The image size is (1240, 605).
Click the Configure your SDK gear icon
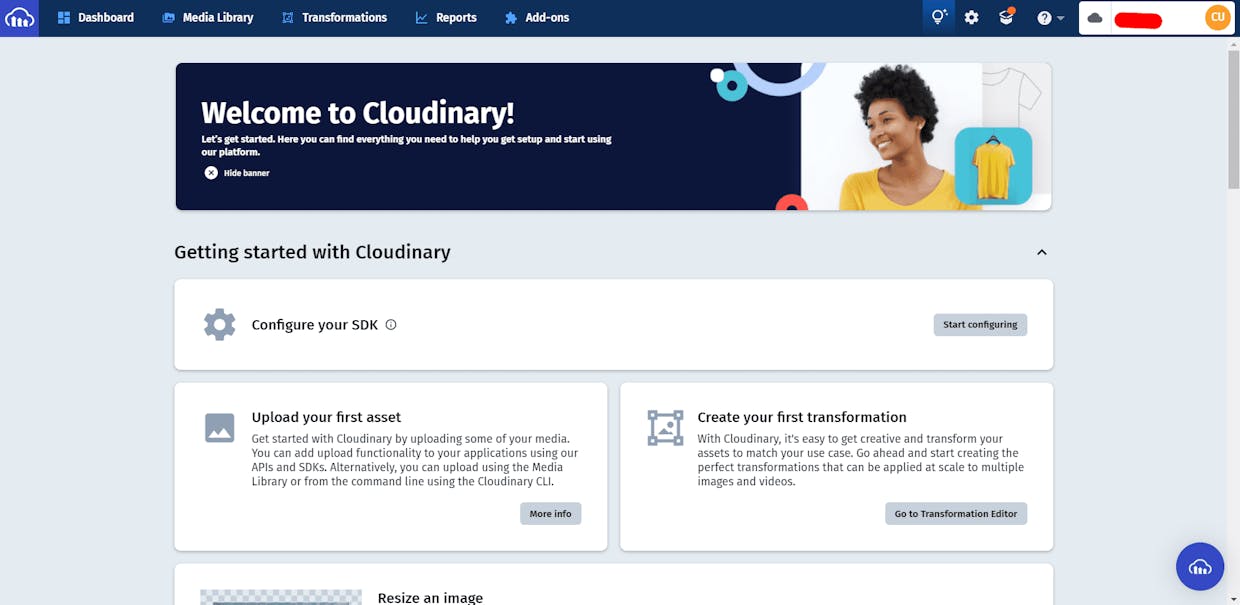pyautogui.click(x=220, y=325)
